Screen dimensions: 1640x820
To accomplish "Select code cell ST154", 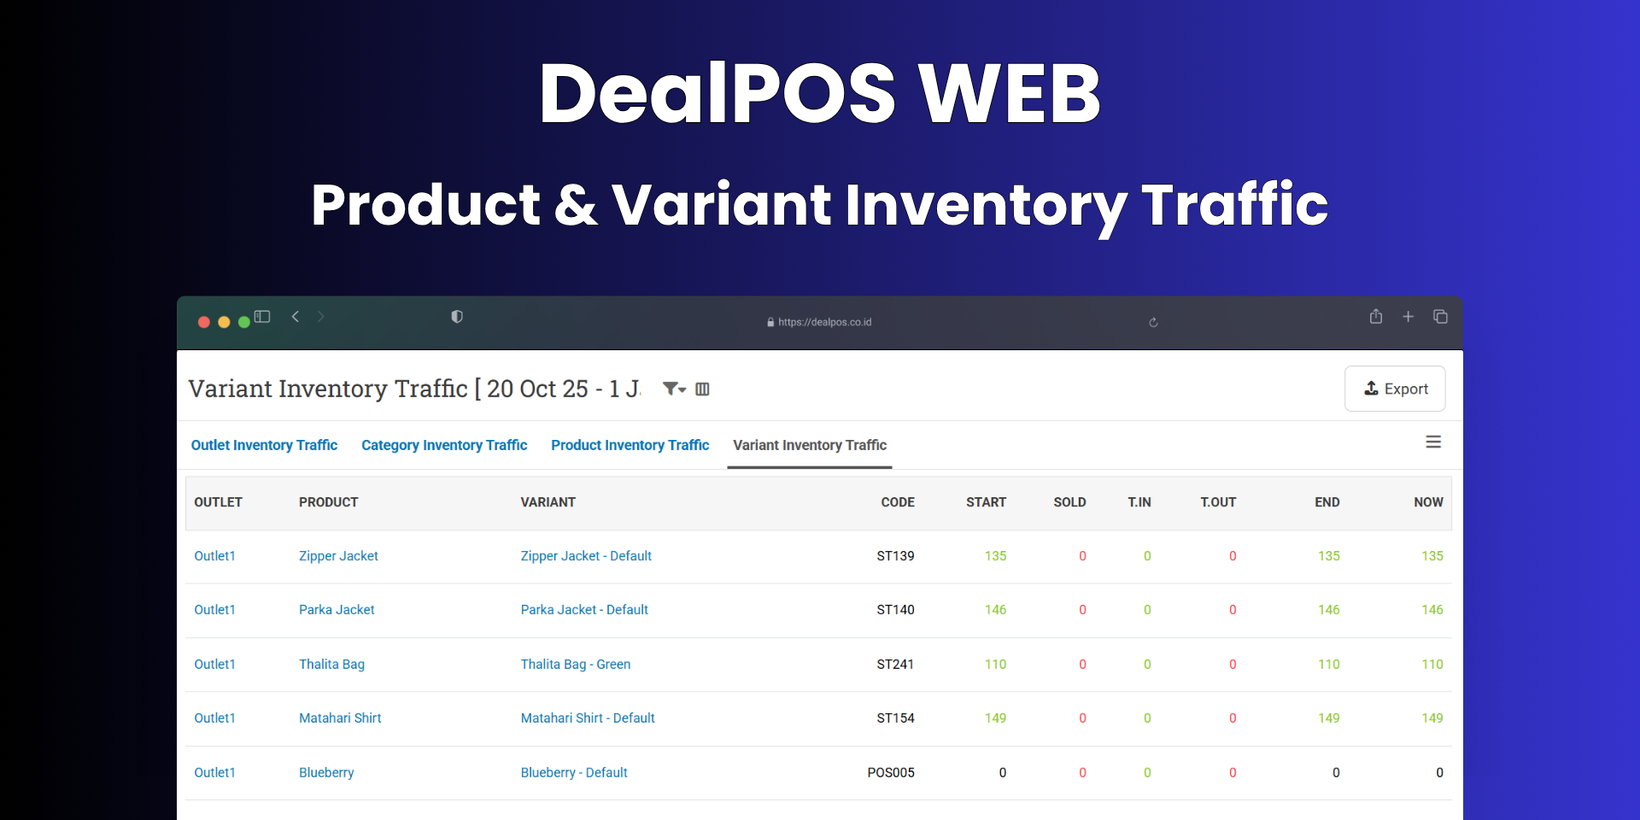I will tap(895, 718).
